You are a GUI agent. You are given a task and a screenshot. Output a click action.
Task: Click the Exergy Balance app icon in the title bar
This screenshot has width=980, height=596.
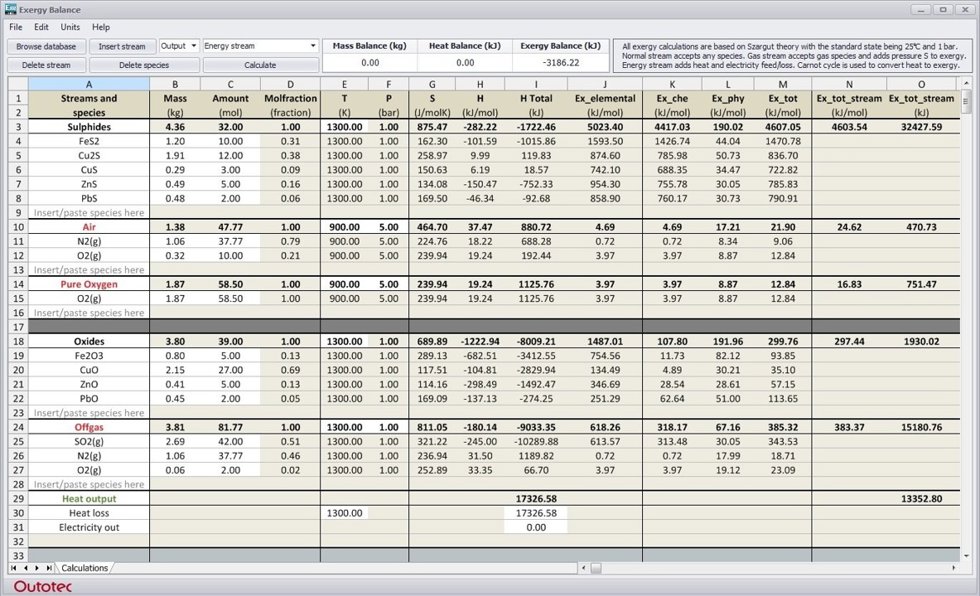(x=11, y=9)
